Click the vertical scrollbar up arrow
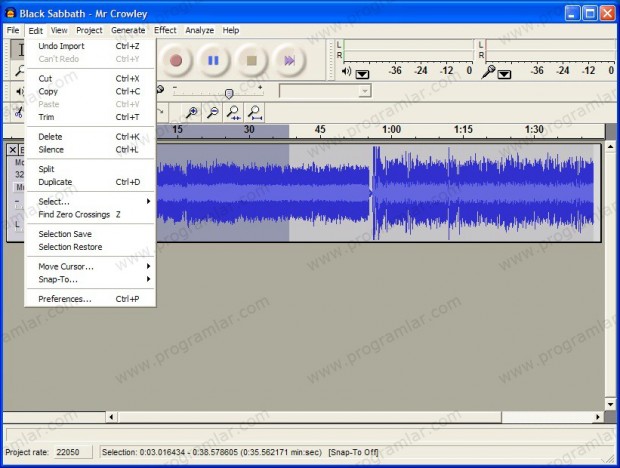 (x=611, y=147)
